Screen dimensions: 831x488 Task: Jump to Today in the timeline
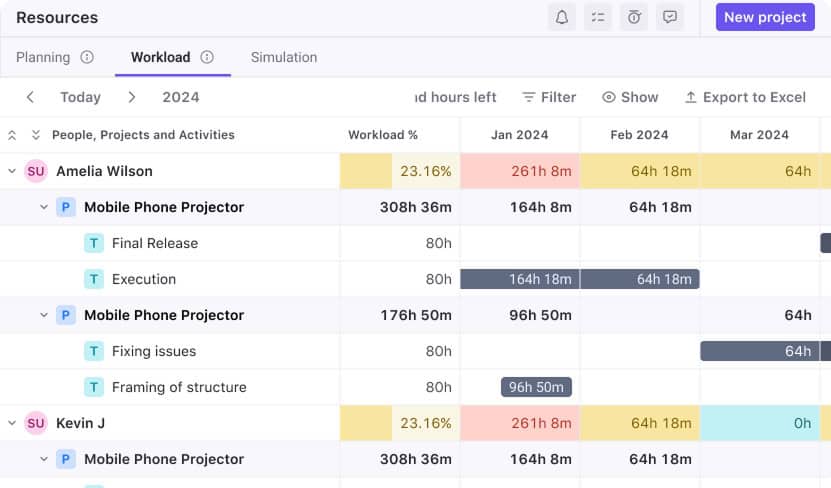(80, 97)
